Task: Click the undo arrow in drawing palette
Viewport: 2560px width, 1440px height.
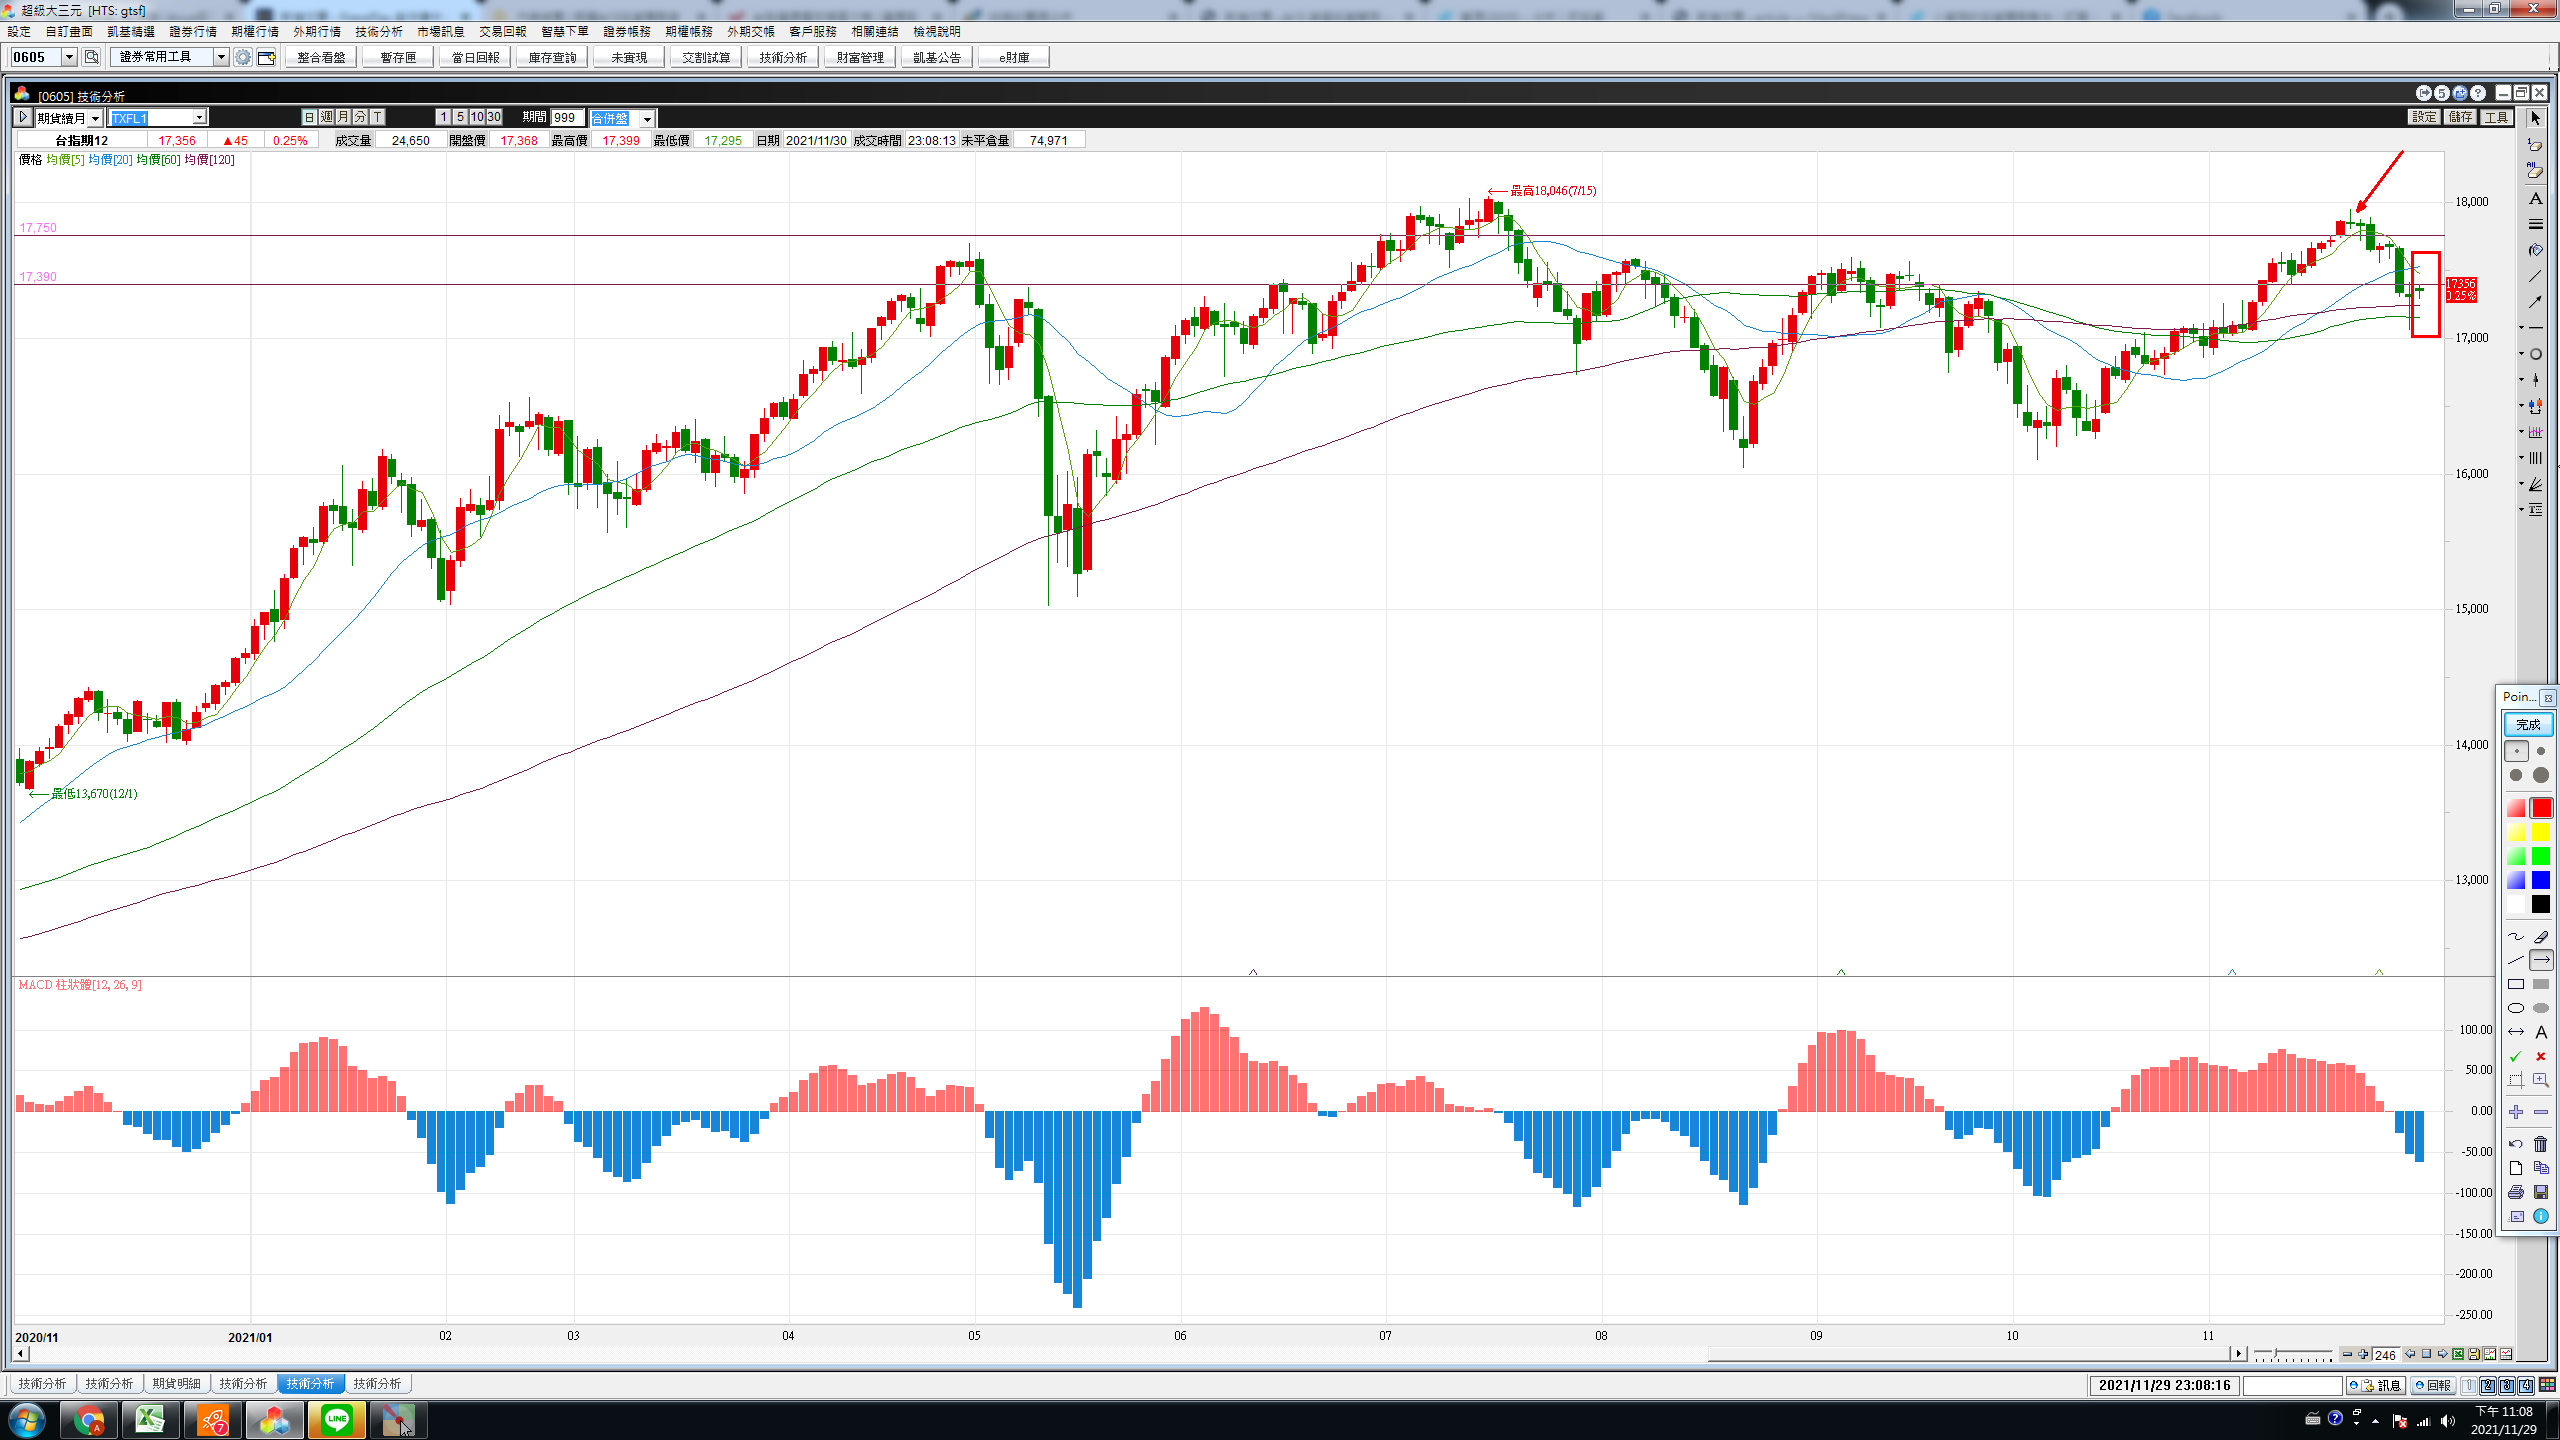Action: [2516, 1144]
